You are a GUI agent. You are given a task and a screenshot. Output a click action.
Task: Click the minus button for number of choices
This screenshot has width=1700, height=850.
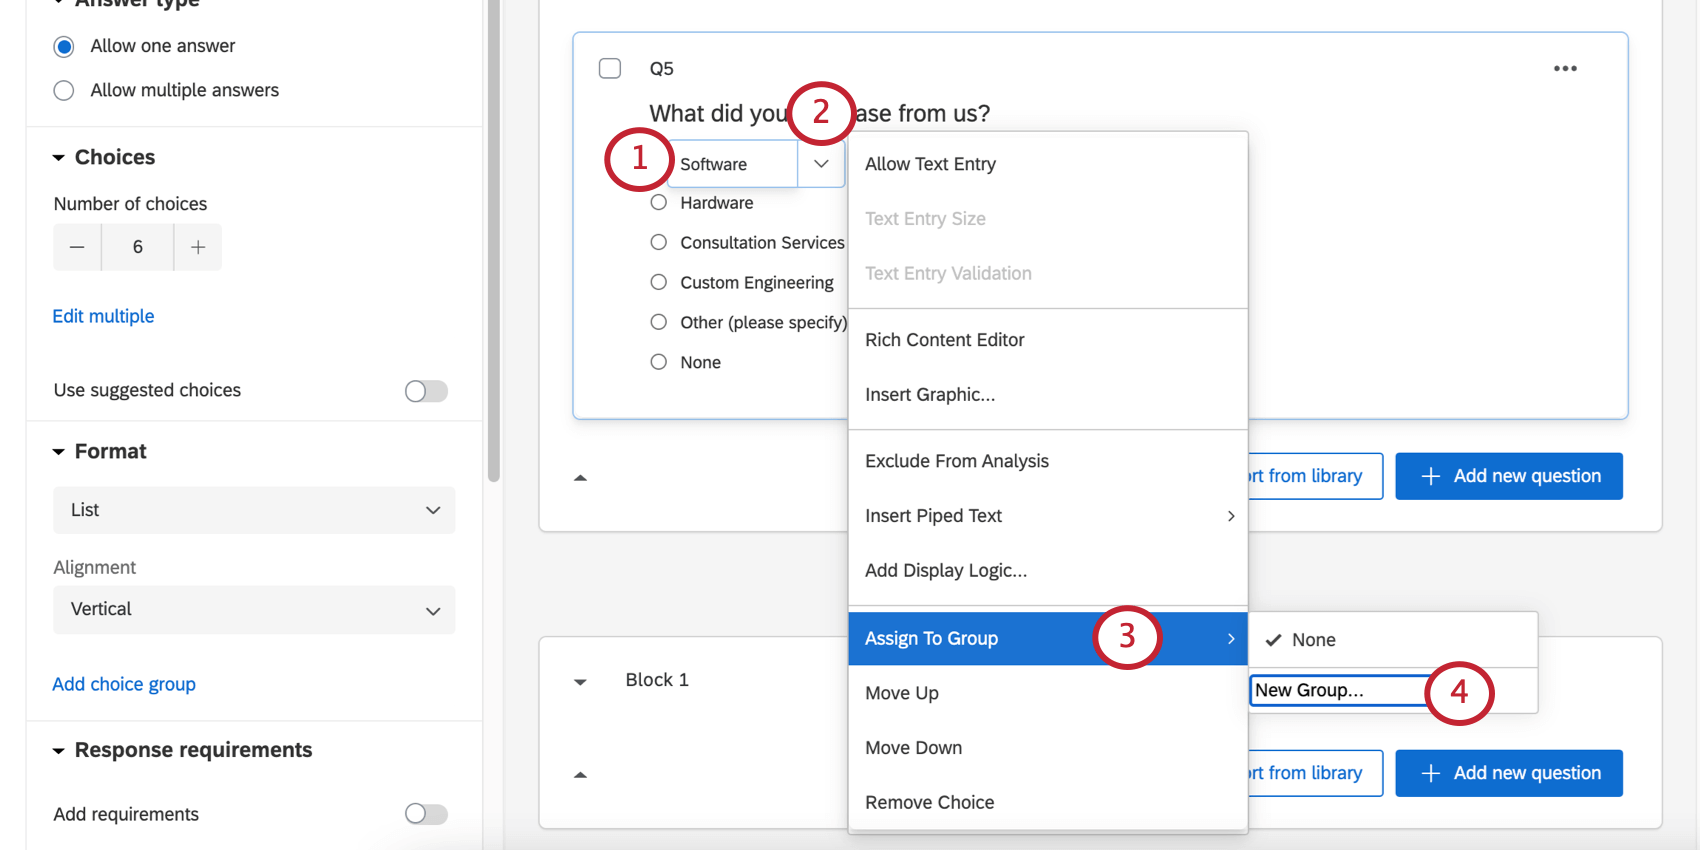coord(77,247)
